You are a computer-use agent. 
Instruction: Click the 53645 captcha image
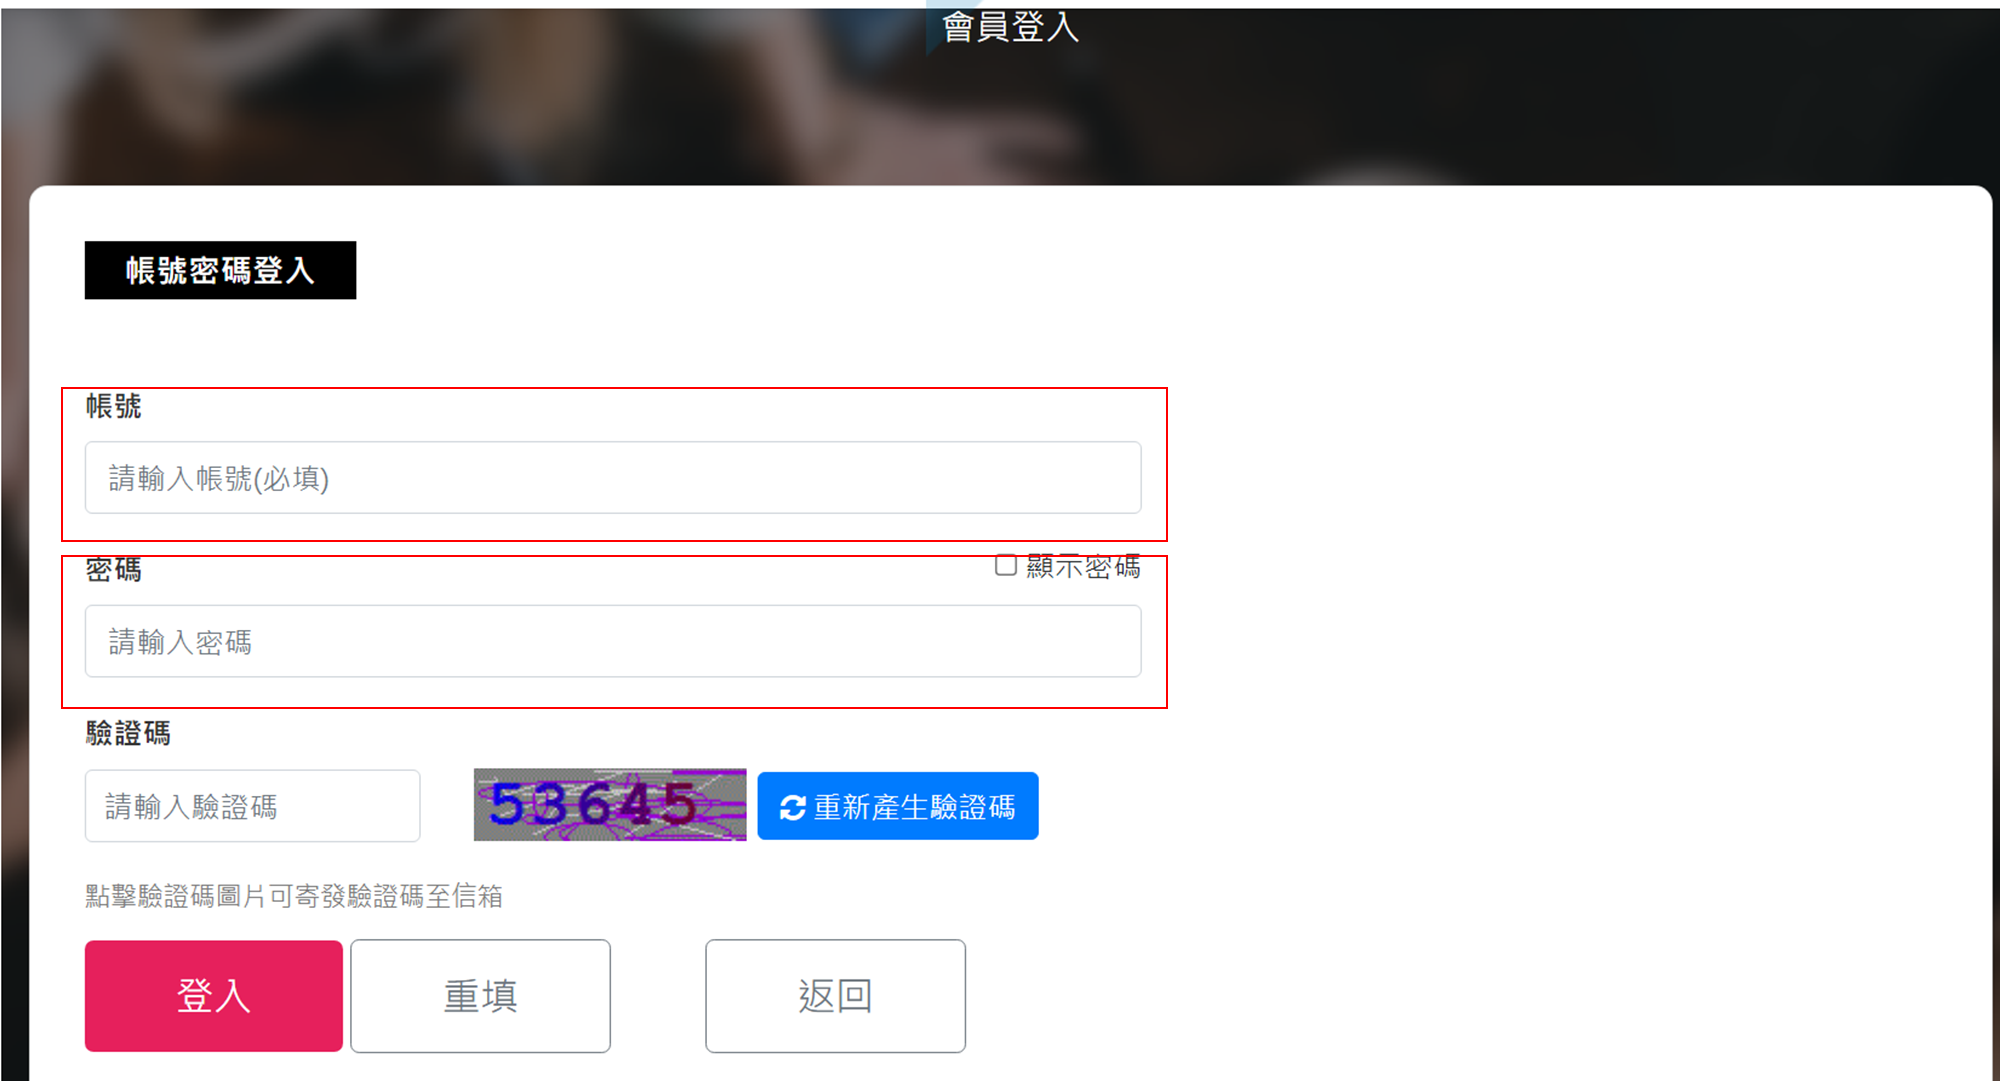pyautogui.click(x=610, y=805)
